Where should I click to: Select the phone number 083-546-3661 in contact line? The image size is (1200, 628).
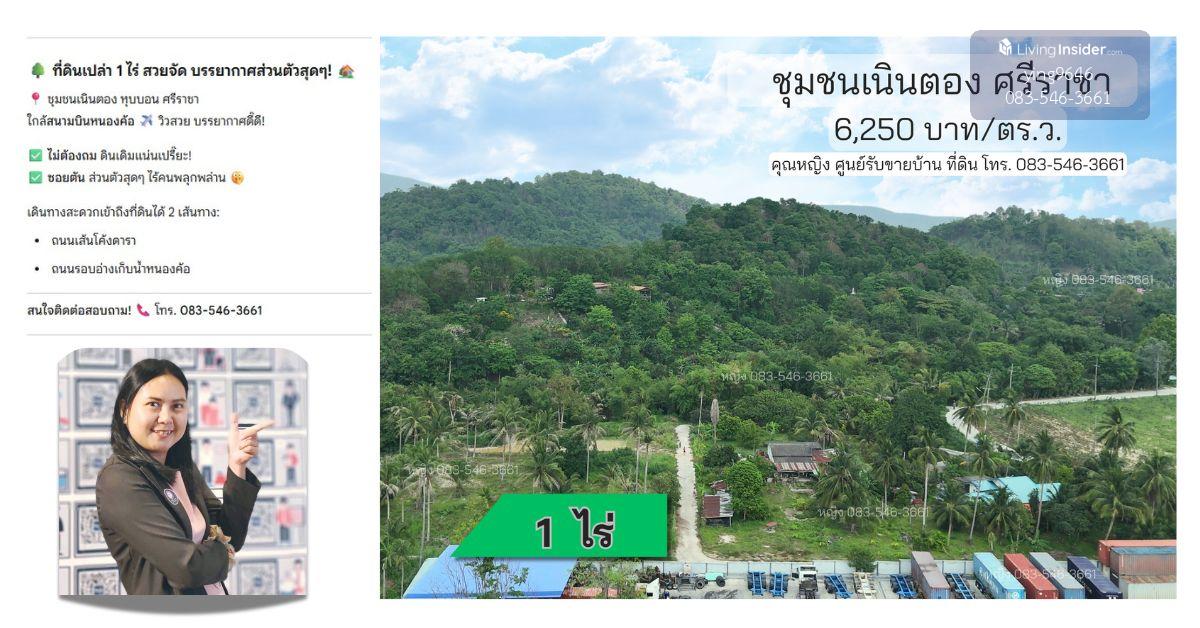[221, 310]
